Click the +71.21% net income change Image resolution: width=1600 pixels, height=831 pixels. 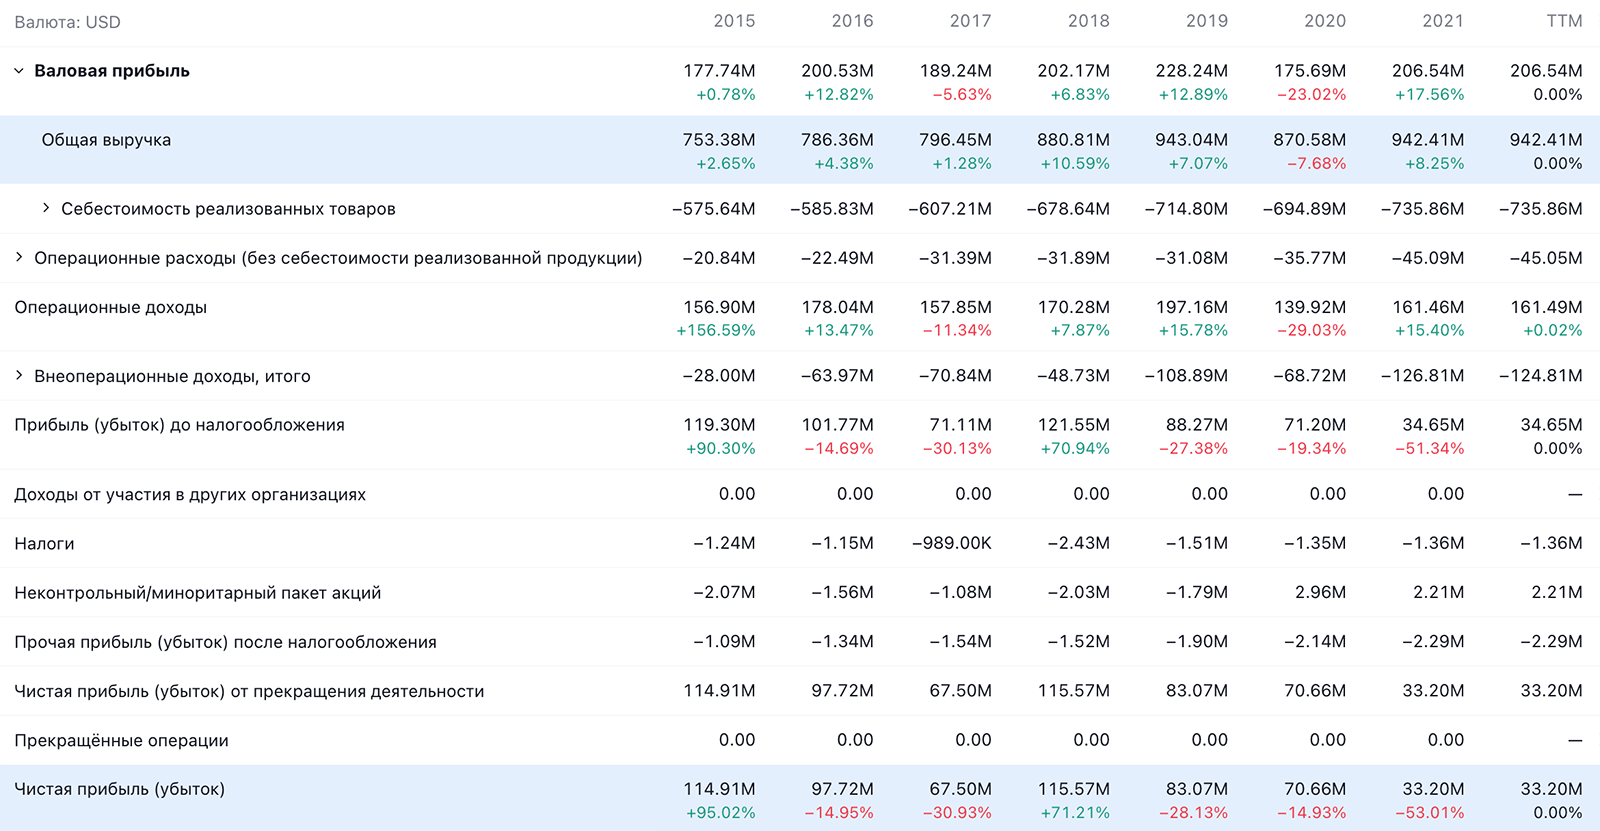click(x=1075, y=813)
